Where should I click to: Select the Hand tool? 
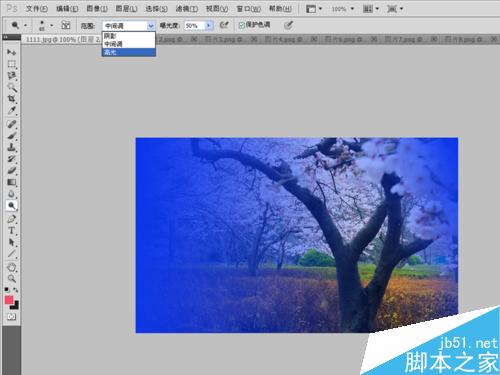pyautogui.click(x=11, y=267)
